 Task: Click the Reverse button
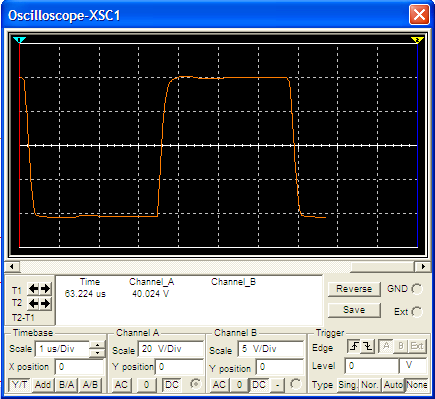pos(354,289)
